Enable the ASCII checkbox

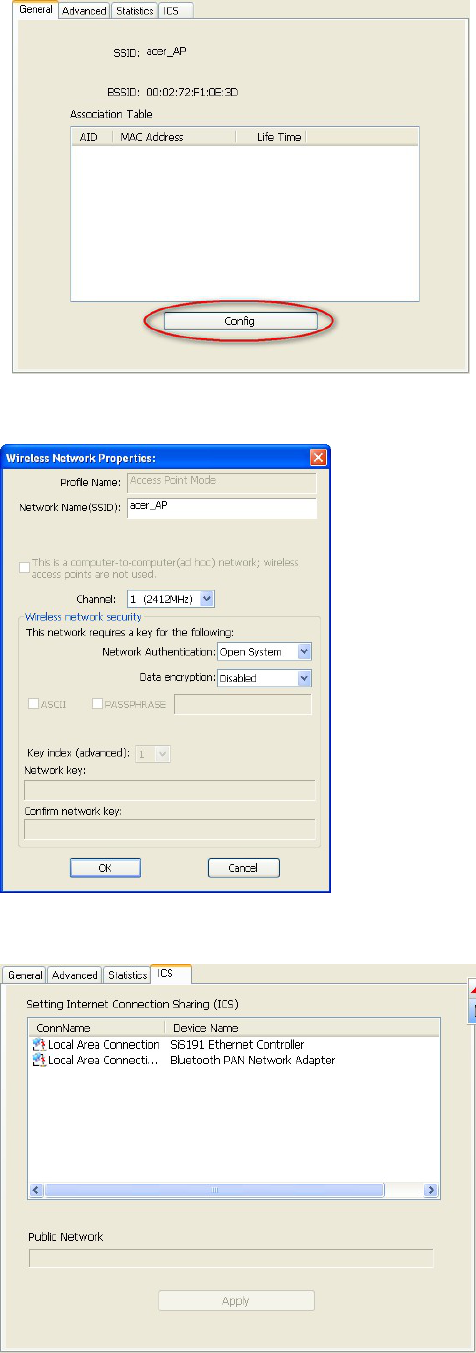click(33, 704)
